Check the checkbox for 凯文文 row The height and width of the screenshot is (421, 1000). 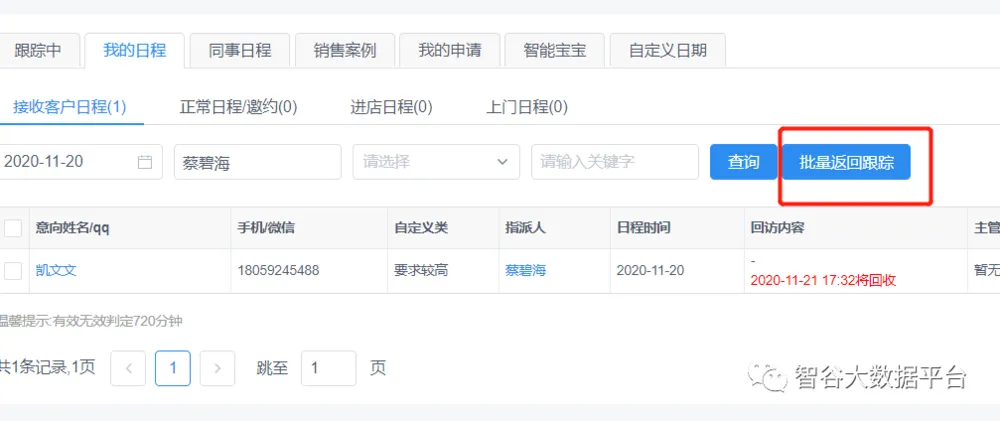(x=13, y=270)
